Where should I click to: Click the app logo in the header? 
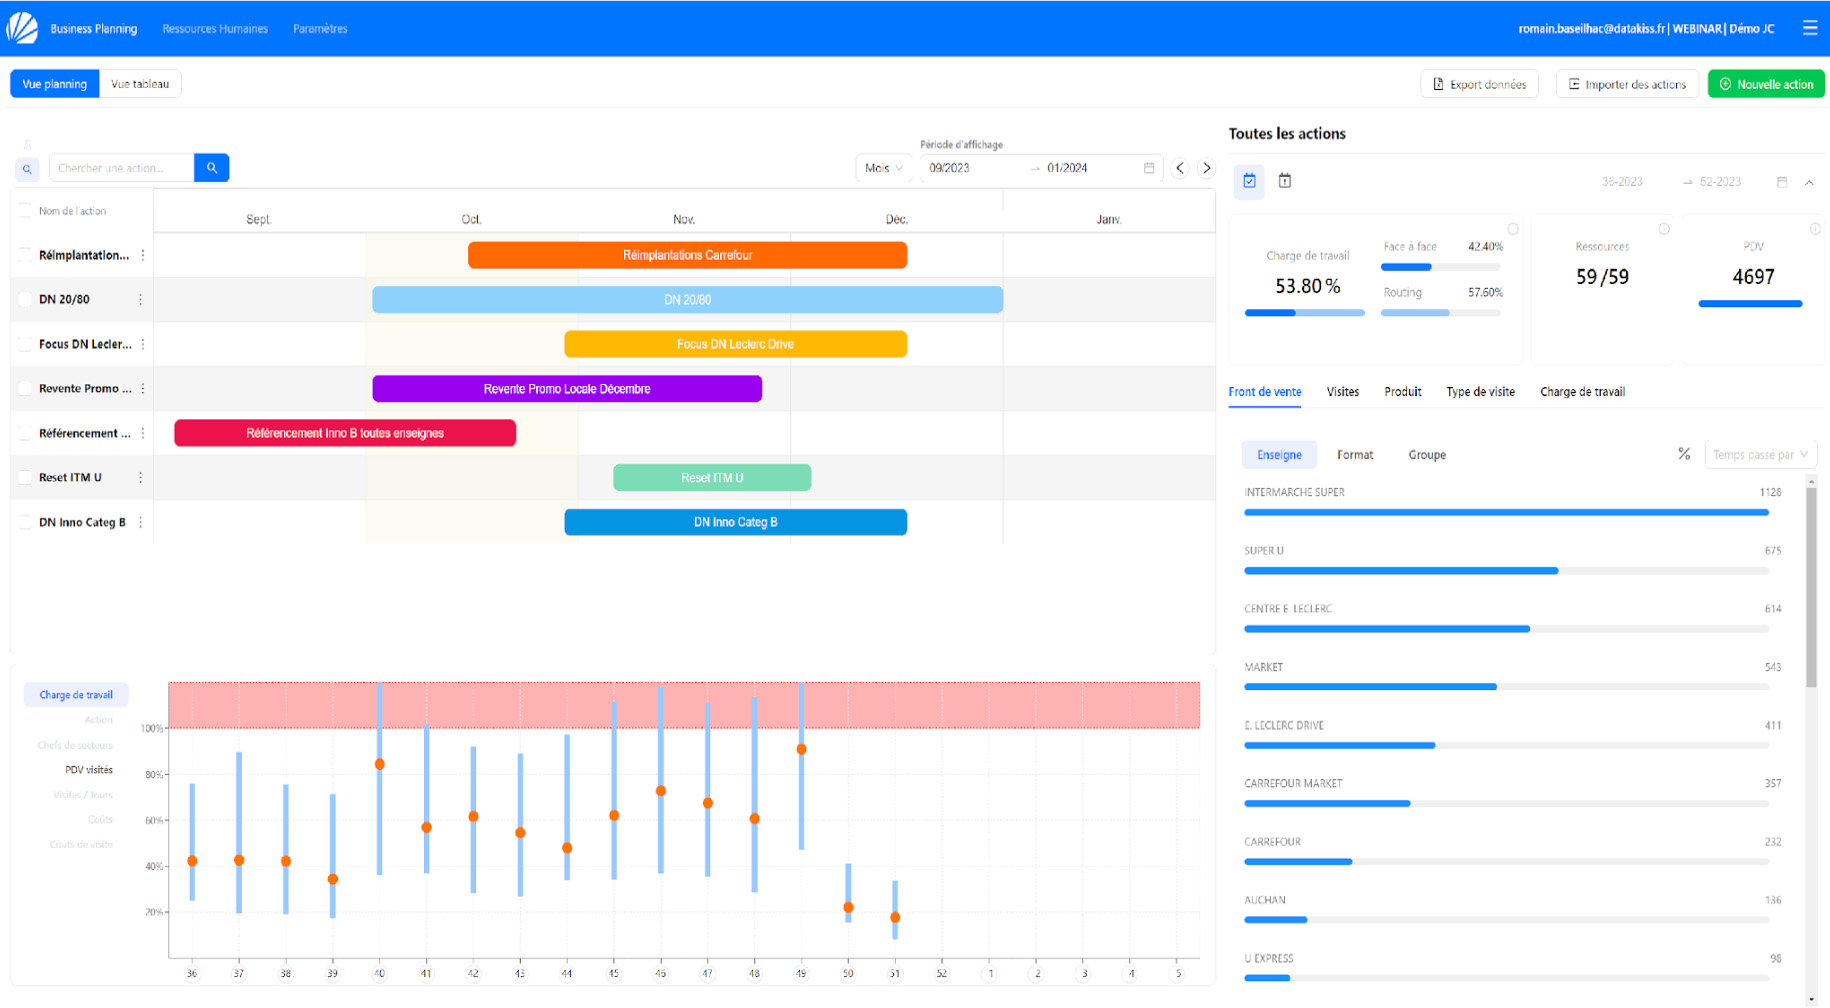(22, 28)
